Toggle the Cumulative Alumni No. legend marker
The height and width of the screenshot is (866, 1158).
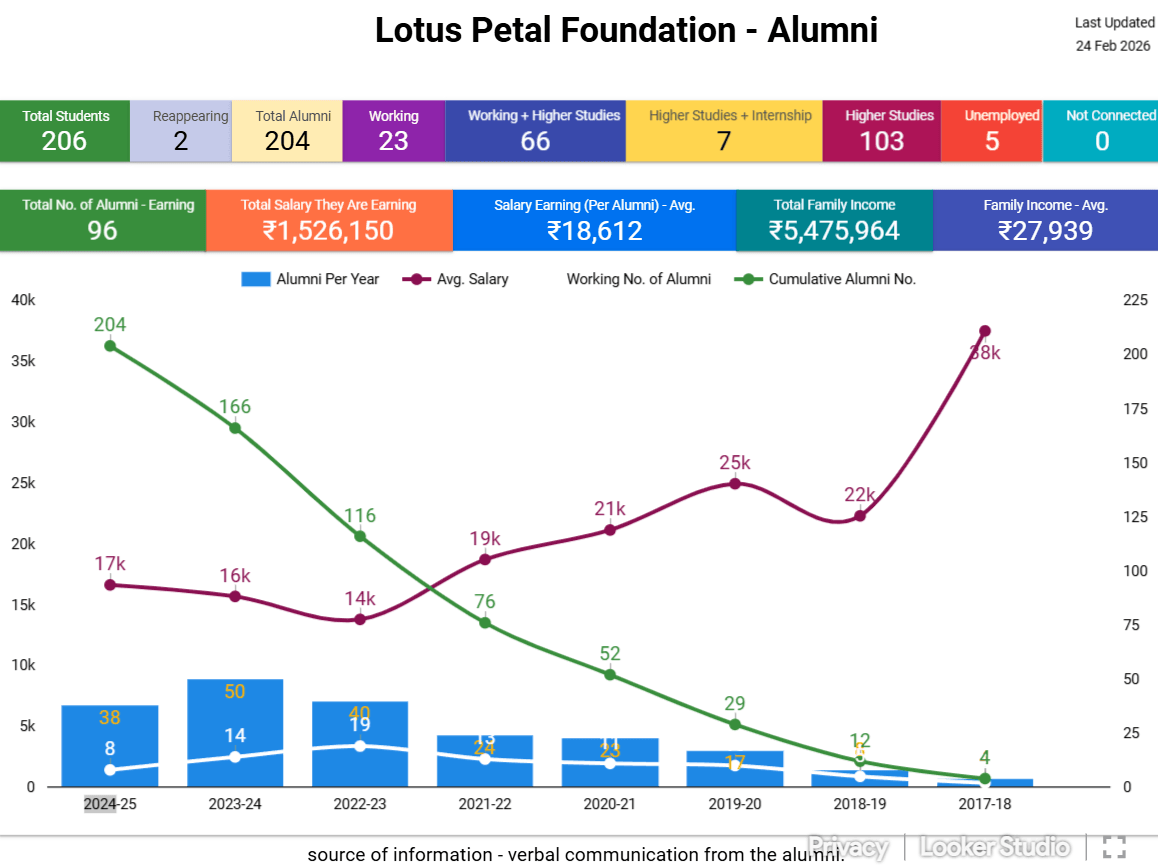(x=748, y=279)
